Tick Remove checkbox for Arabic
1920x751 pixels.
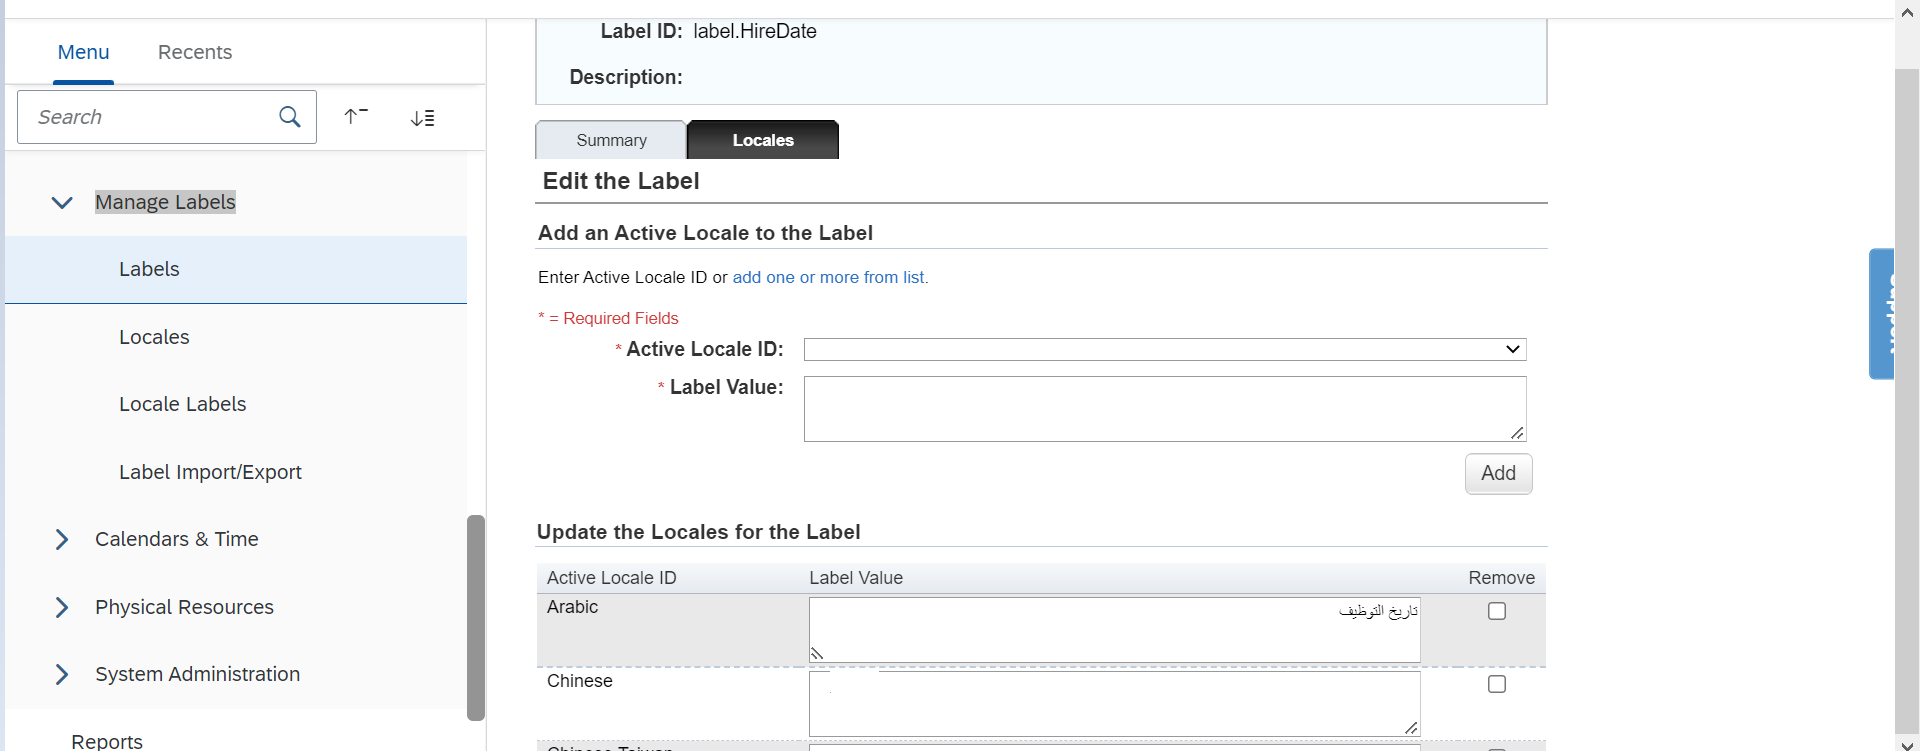[1497, 611]
